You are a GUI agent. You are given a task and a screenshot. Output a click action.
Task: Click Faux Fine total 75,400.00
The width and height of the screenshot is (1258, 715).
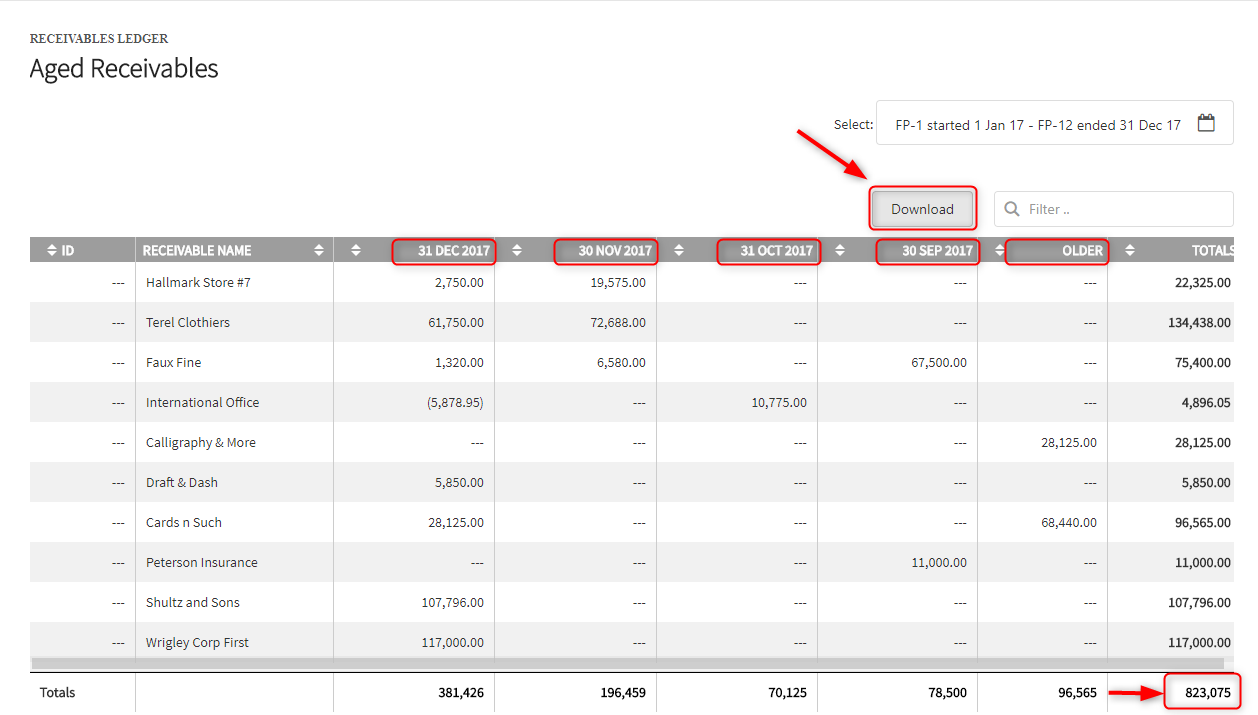tap(1203, 362)
